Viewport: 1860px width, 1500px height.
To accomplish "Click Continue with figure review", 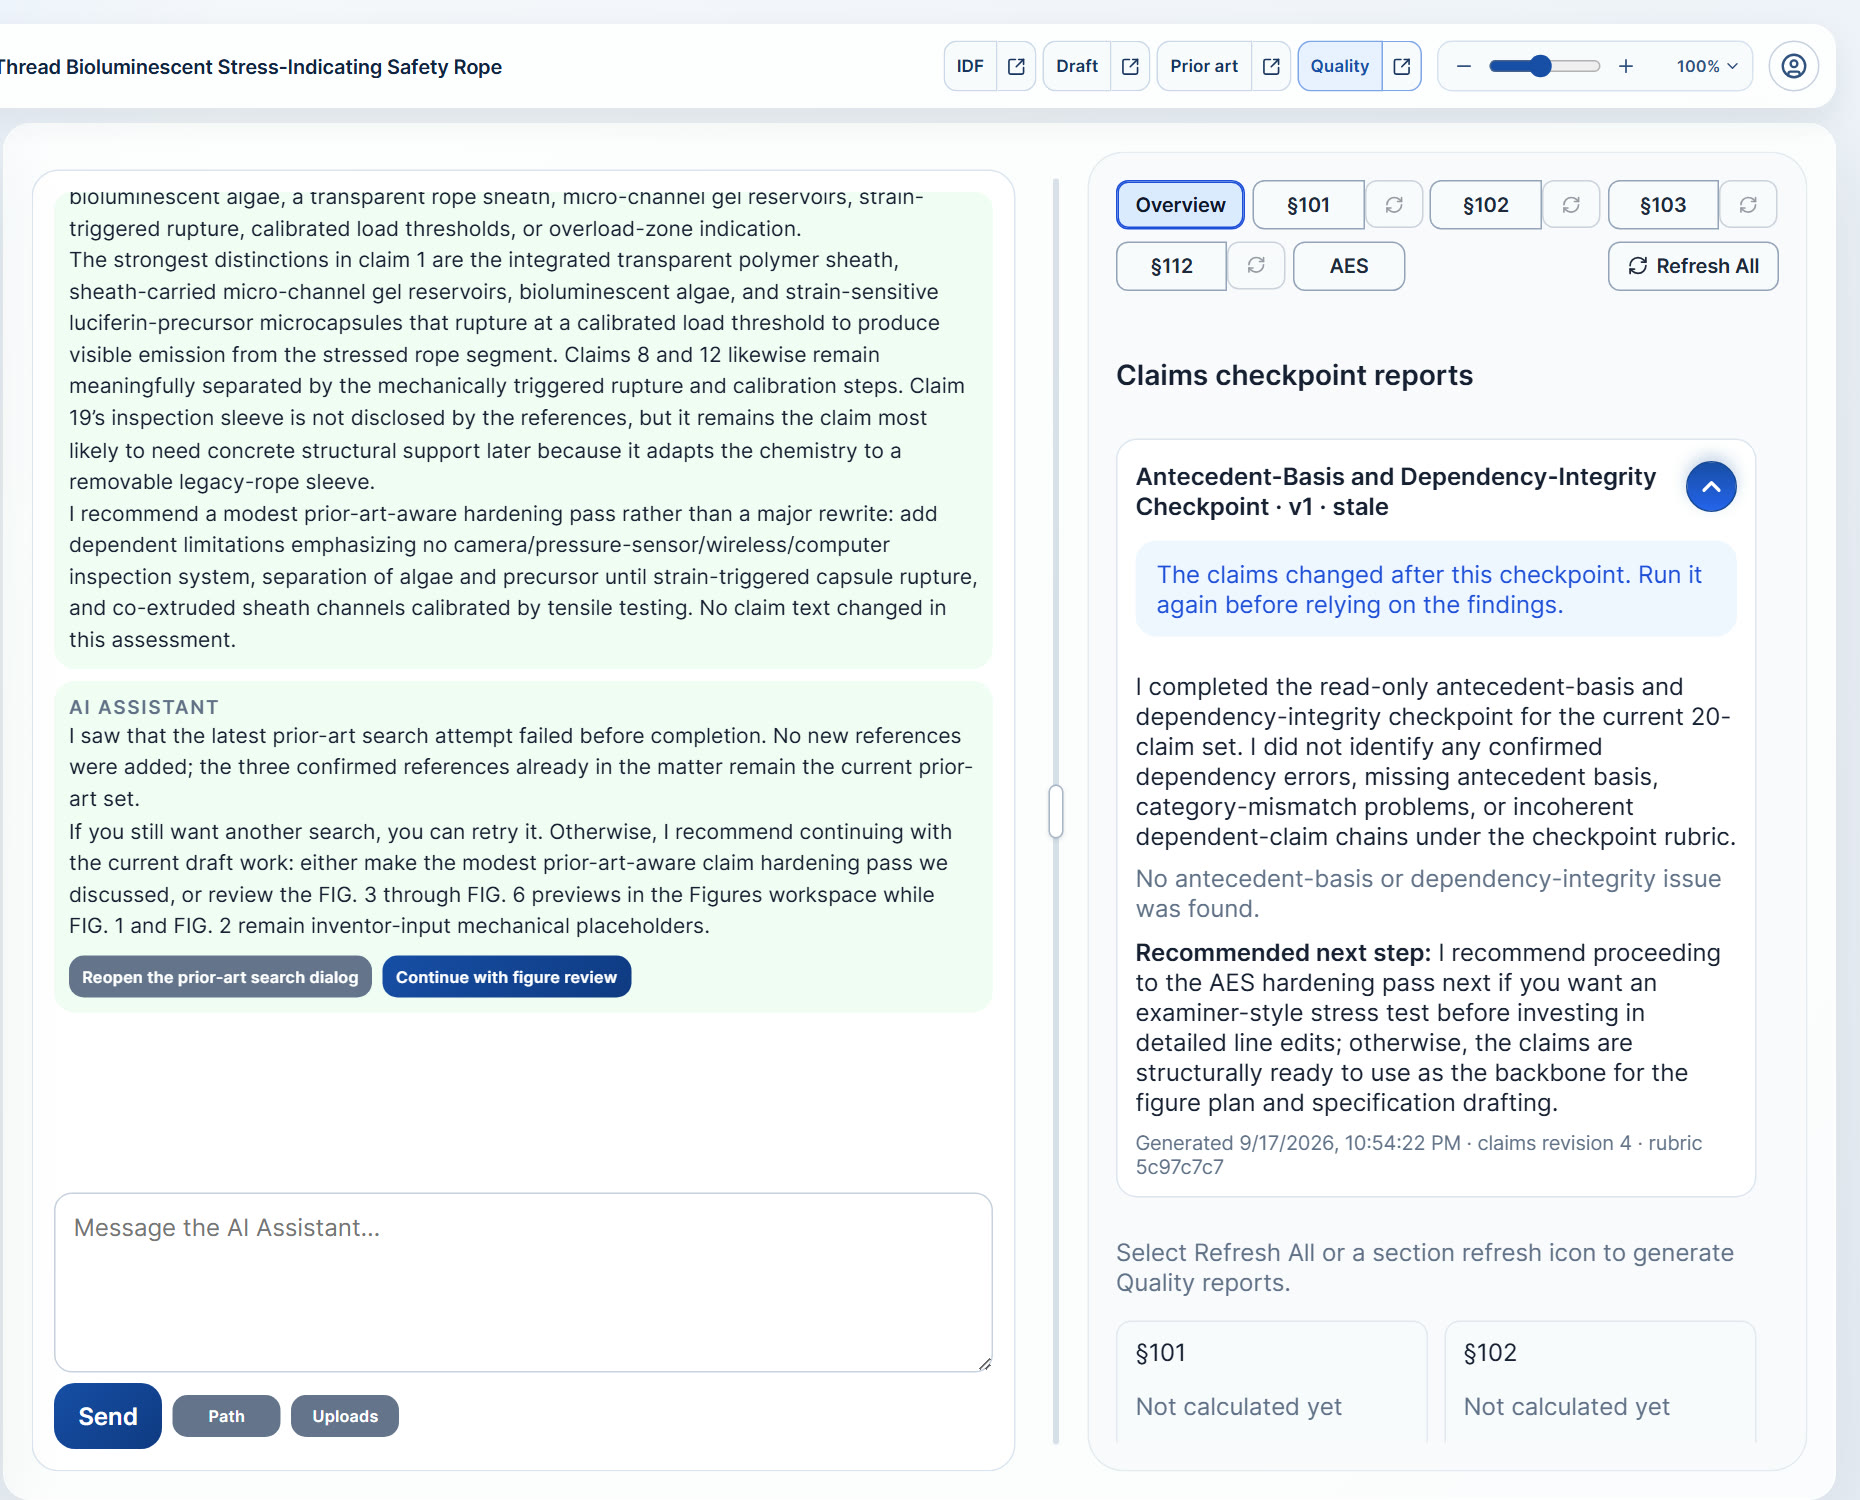I will pyautogui.click(x=506, y=977).
